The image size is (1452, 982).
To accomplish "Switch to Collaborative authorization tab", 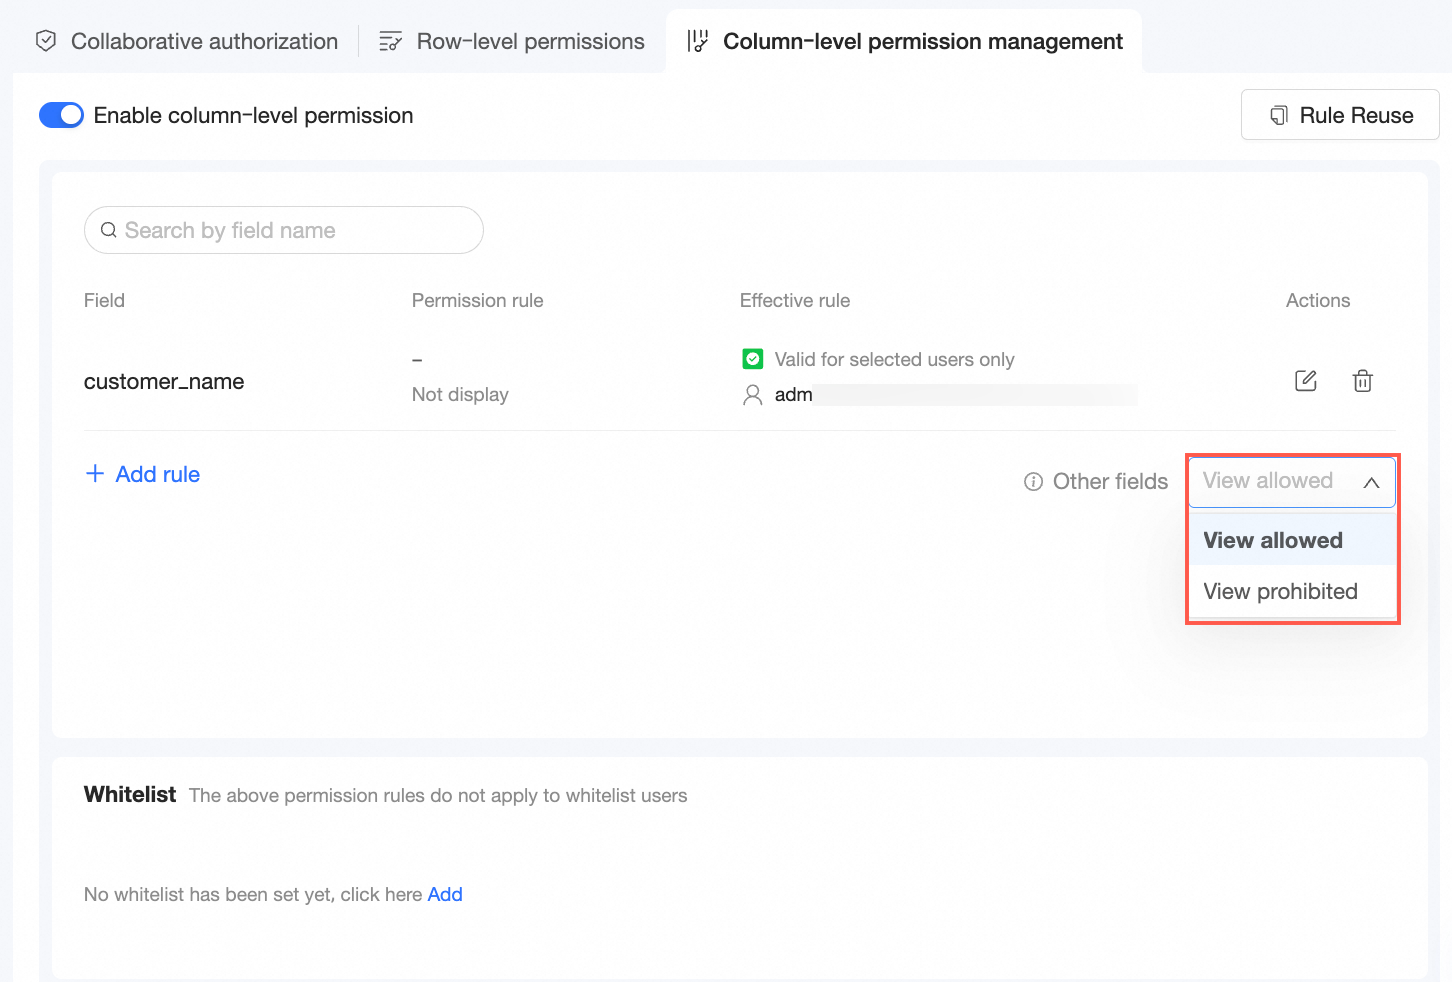I will pyautogui.click(x=204, y=41).
